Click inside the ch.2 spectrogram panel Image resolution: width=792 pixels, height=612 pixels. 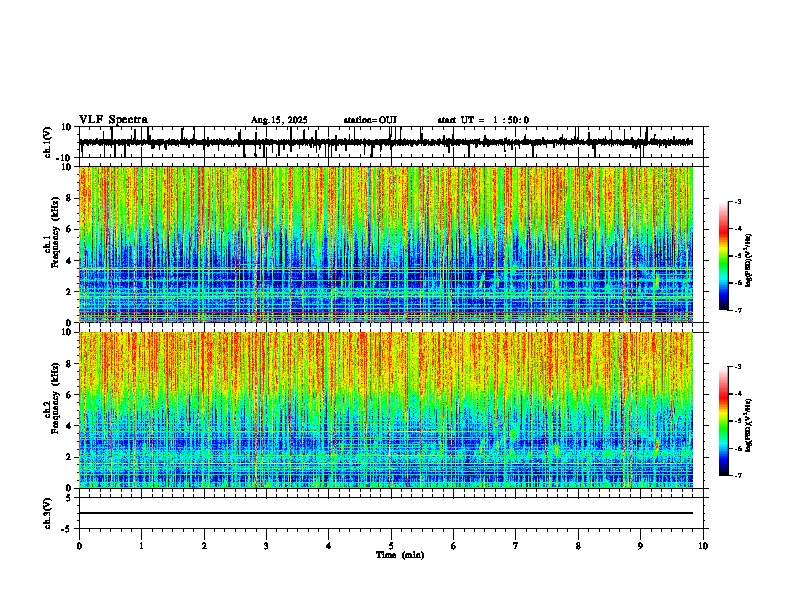(386, 410)
